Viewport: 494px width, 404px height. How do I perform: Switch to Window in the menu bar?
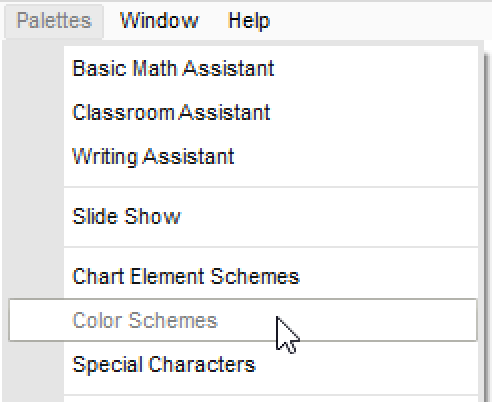pyautogui.click(x=159, y=21)
